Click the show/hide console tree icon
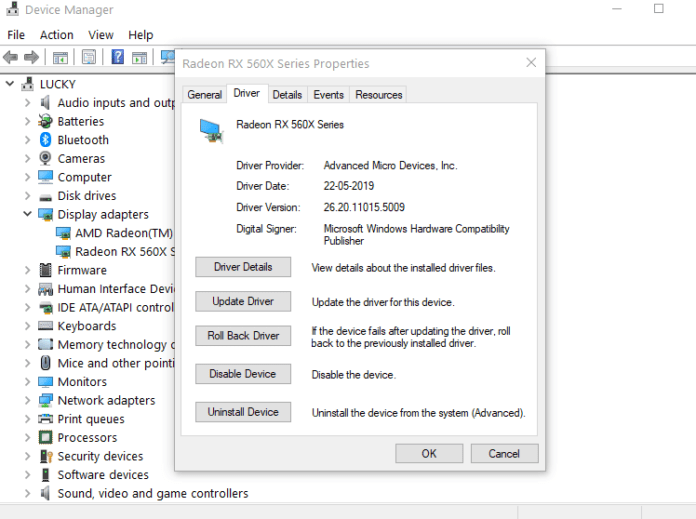Screen dimensions: 696x519 60,57
